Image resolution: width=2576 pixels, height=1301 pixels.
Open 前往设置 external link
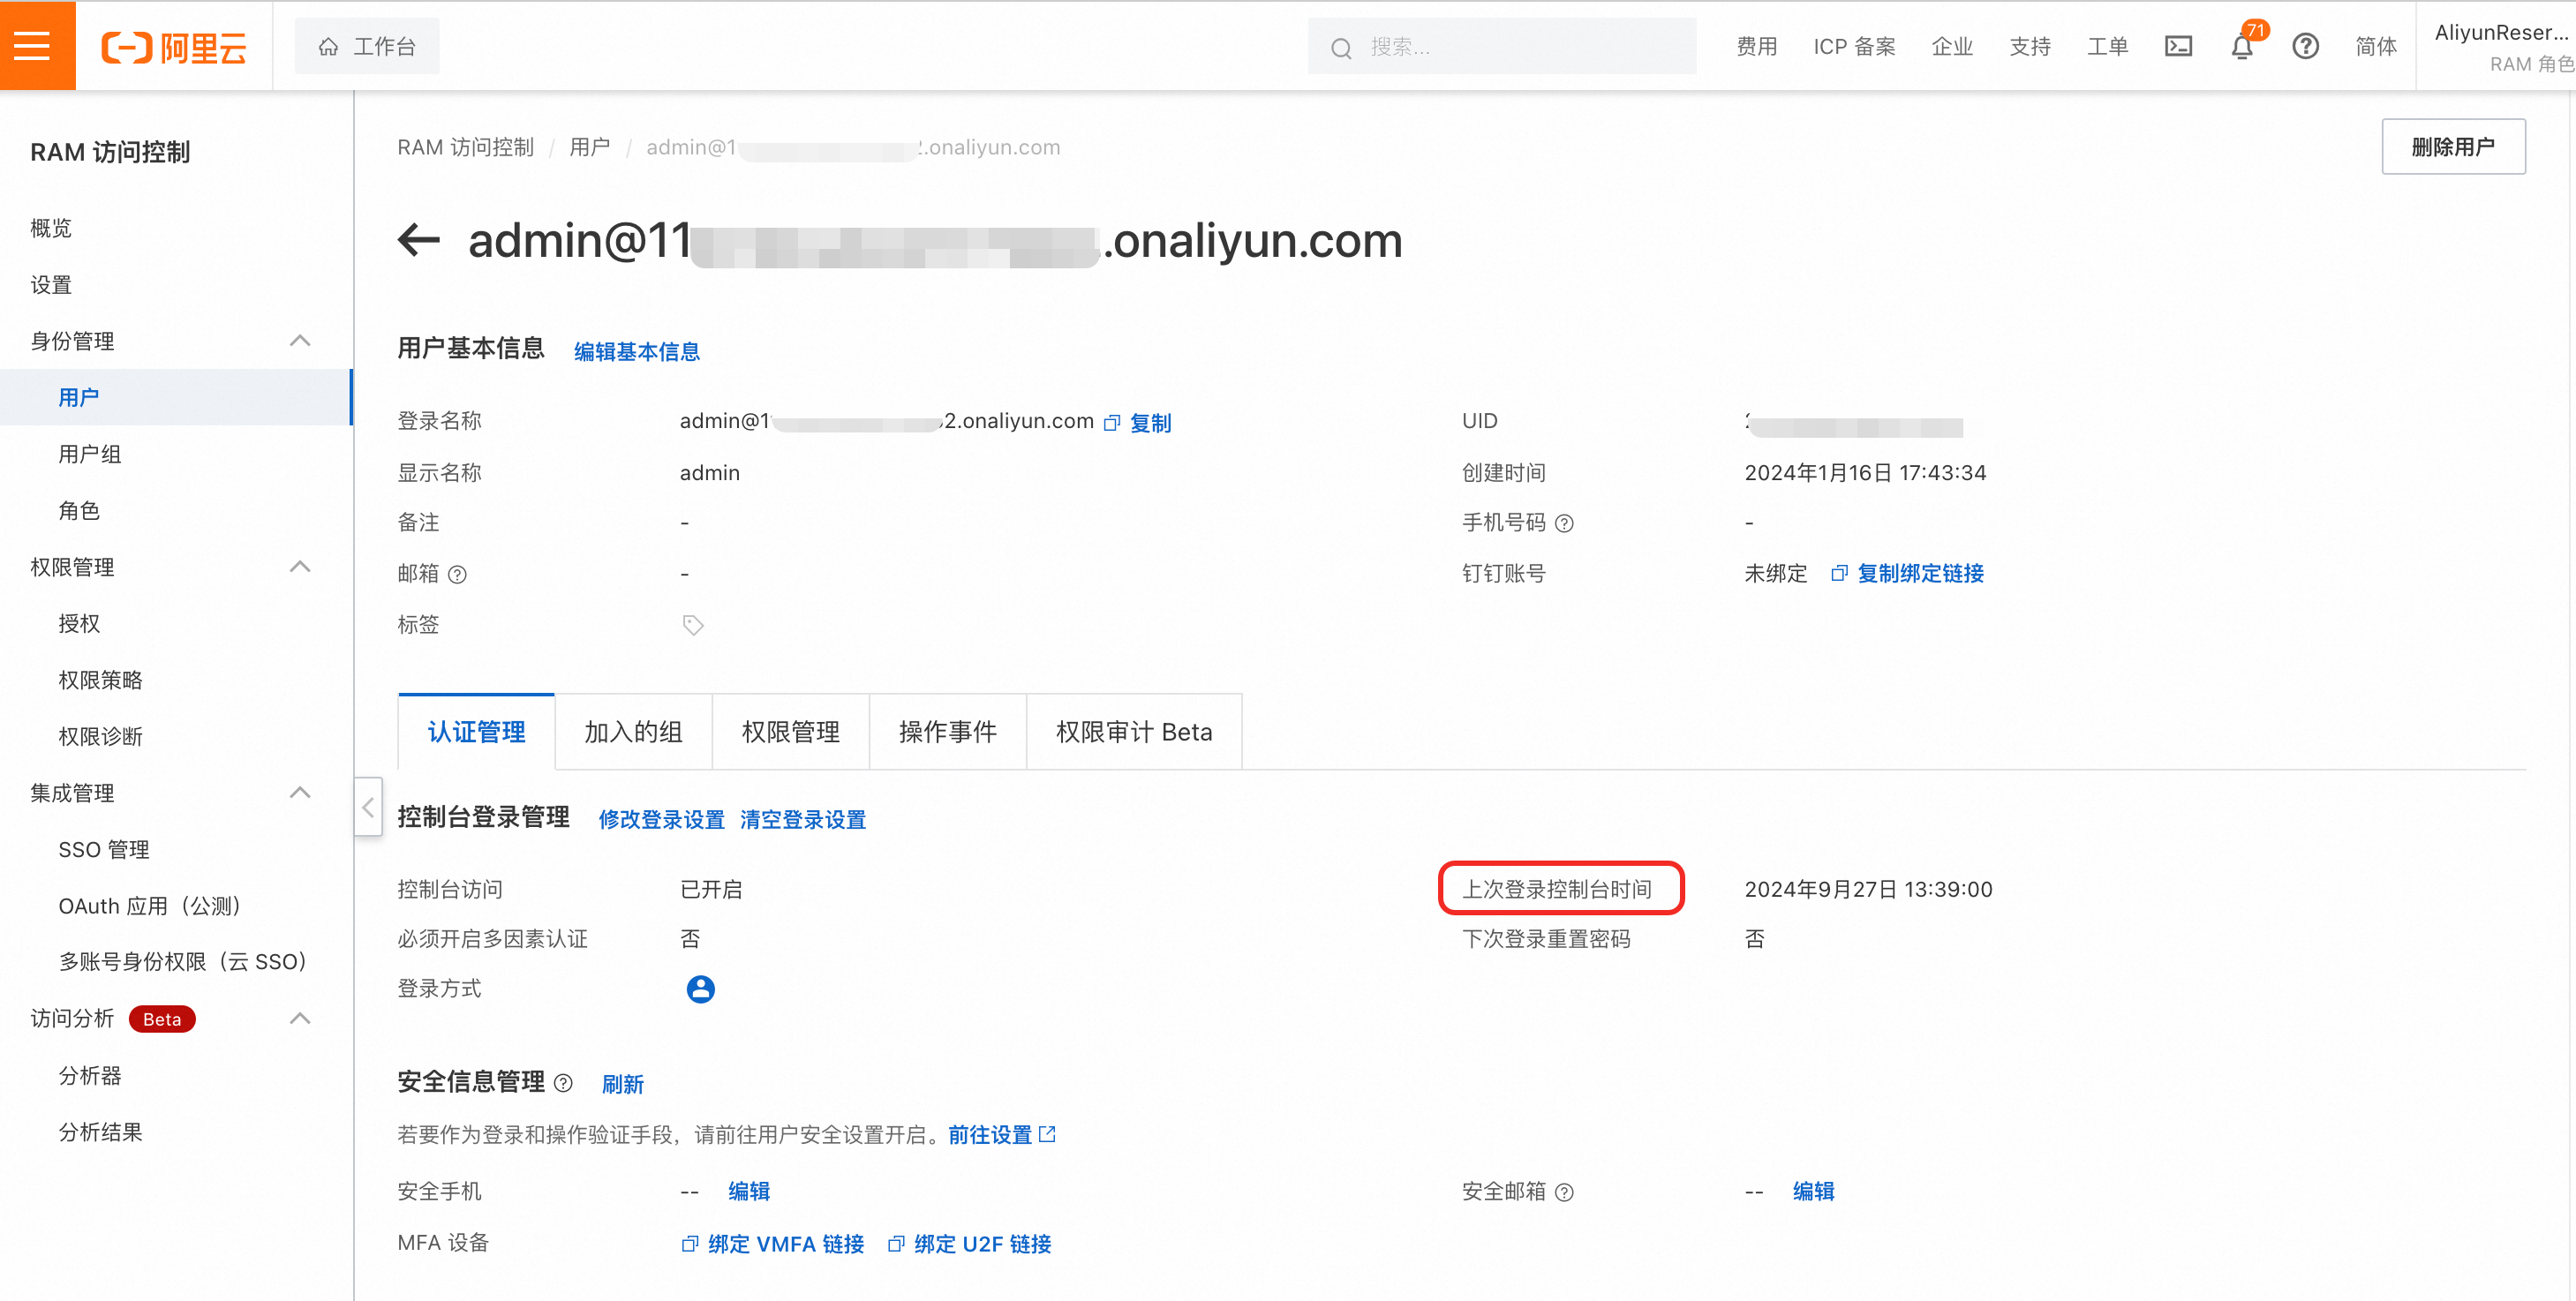point(1002,1134)
